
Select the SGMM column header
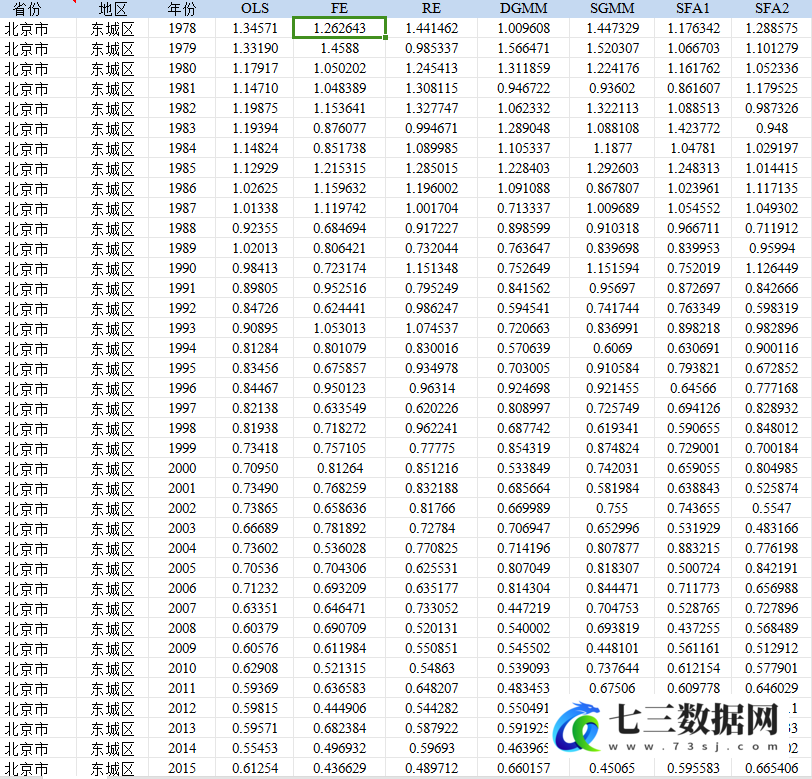click(612, 8)
